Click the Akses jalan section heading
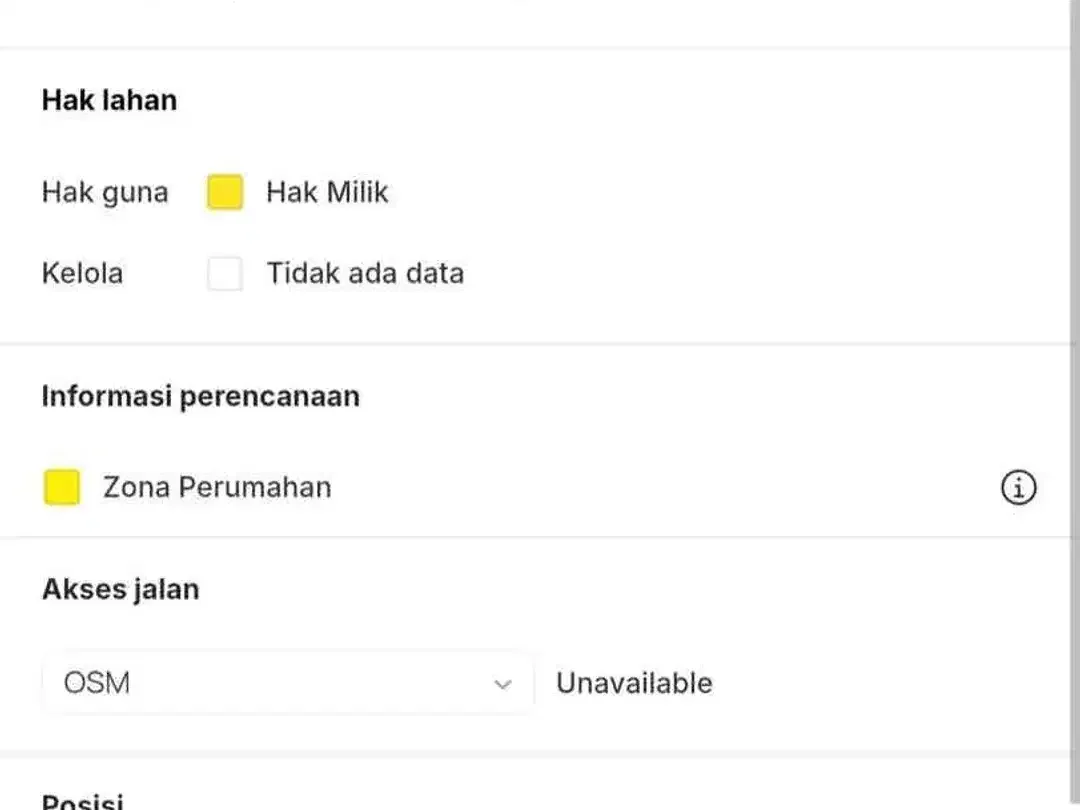This screenshot has height=810, width=1080. coord(121,590)
